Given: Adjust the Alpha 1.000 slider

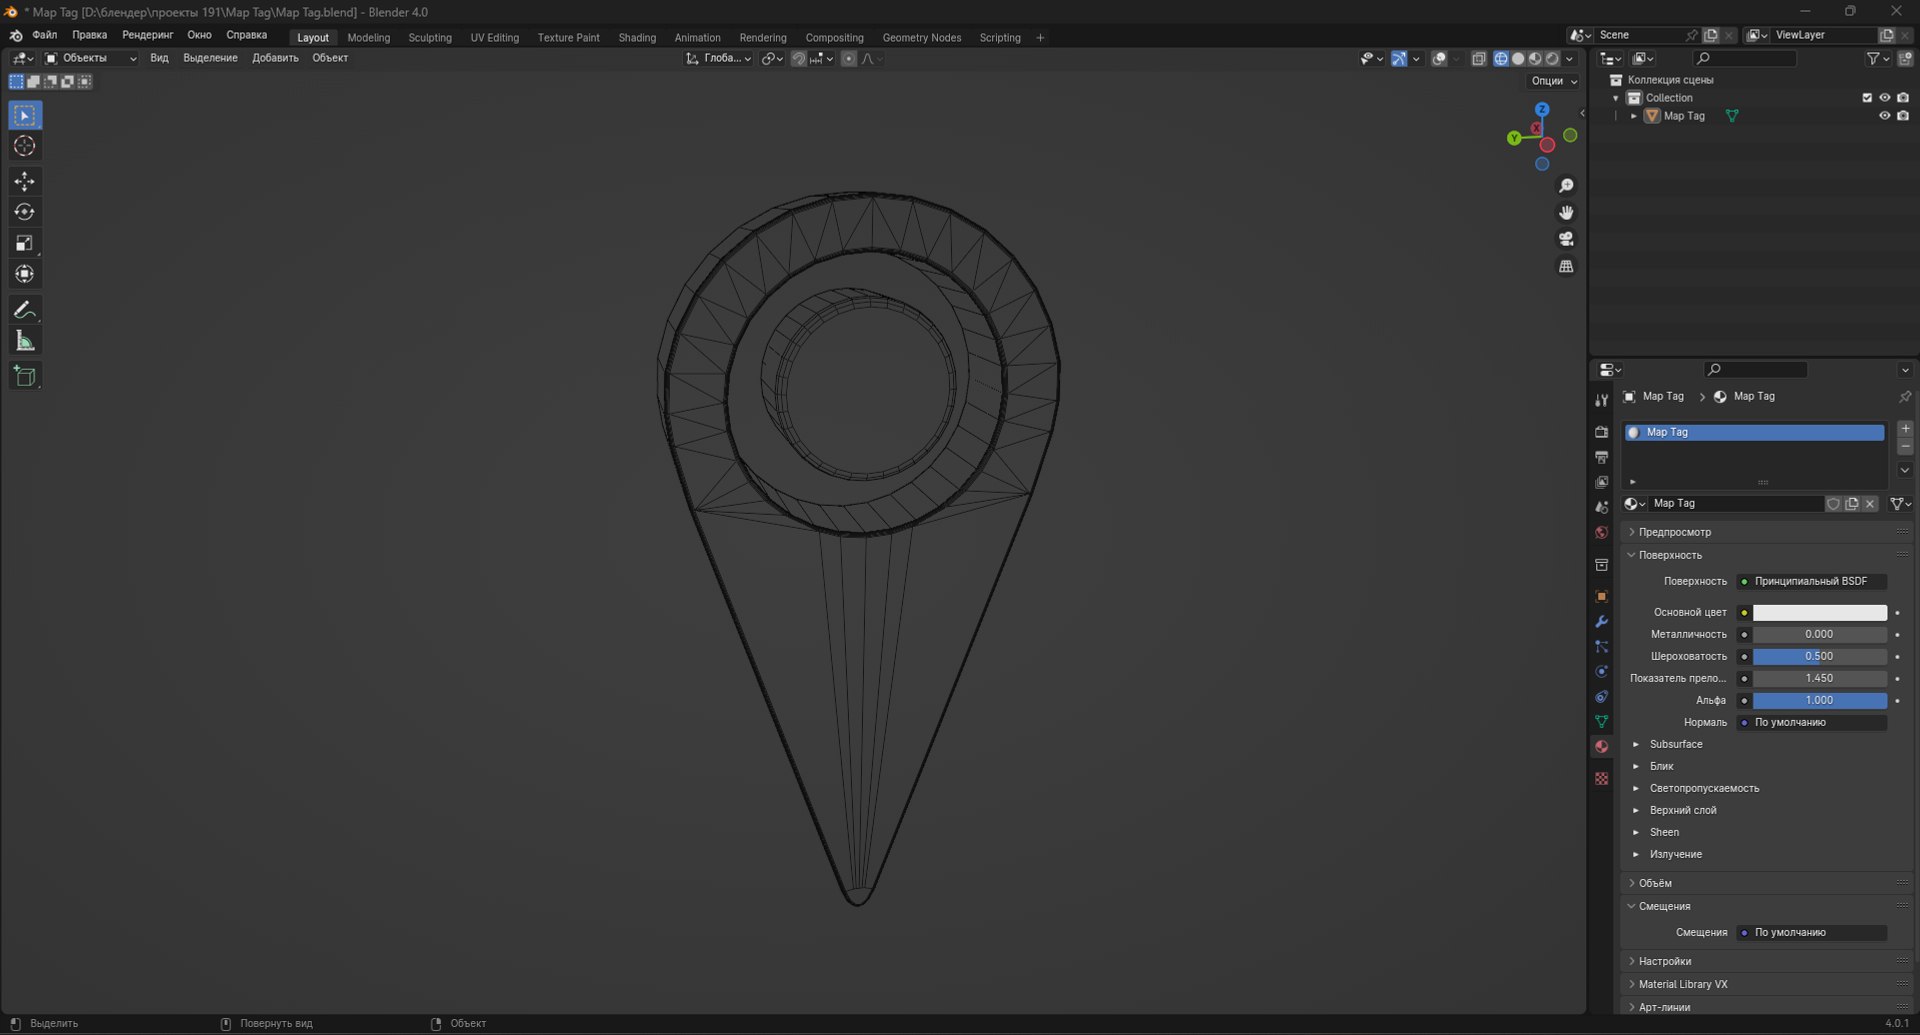Looking at the screenshot, I should click(1819, 700).
